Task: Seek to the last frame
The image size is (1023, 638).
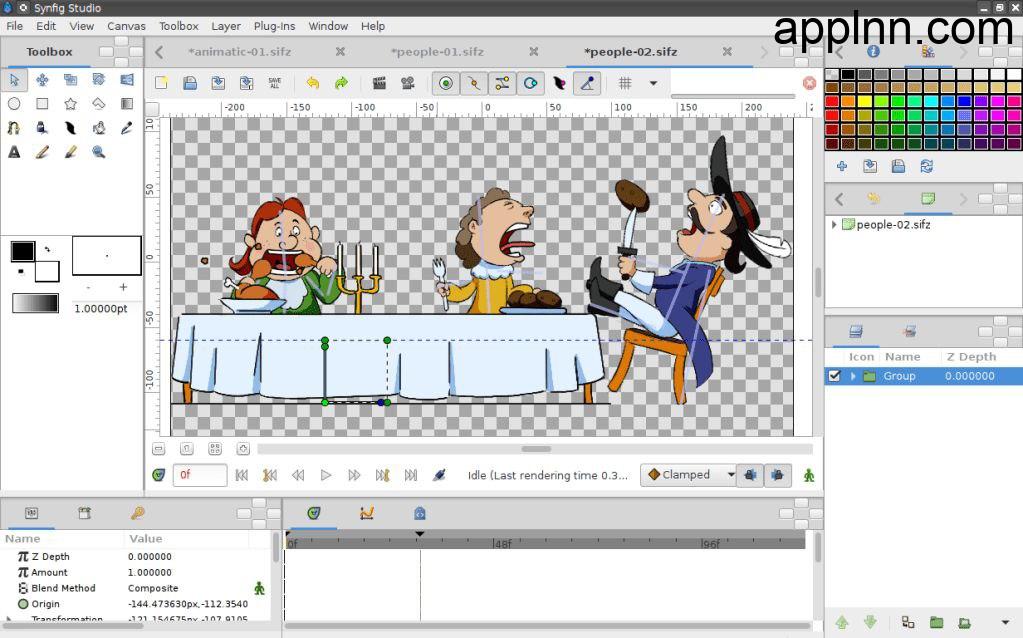Action: coord(410,476)
